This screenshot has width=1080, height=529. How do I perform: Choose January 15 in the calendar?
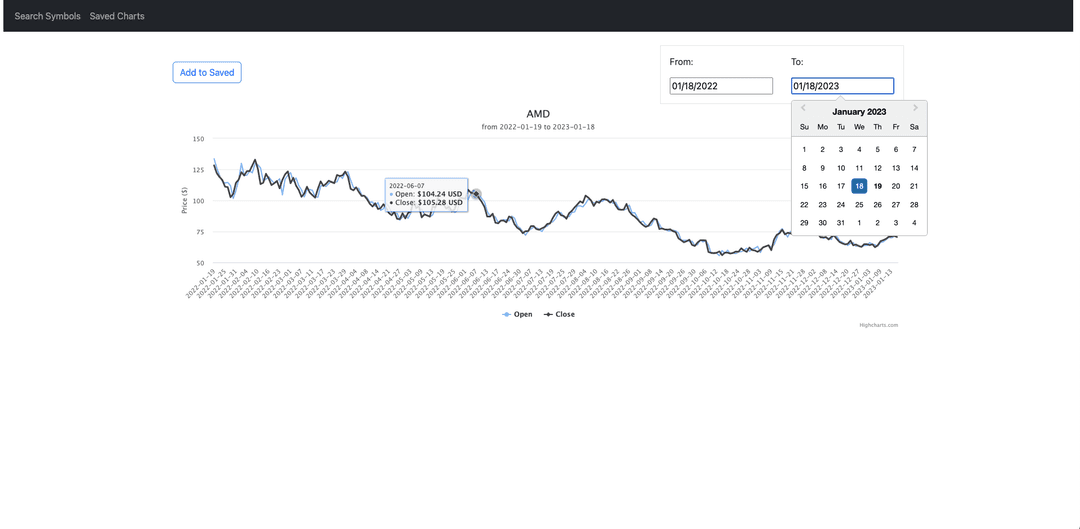(804, 186)
